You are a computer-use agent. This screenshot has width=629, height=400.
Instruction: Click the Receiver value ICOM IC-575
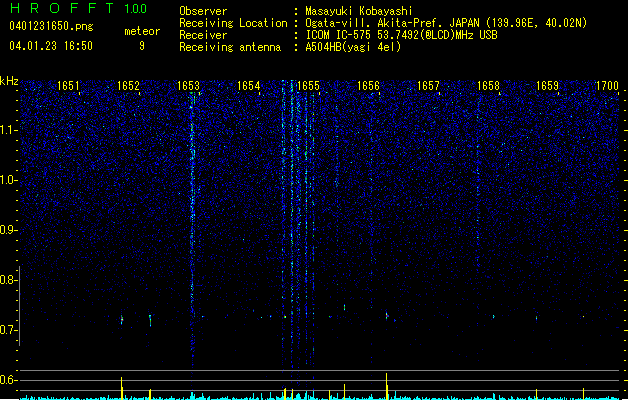339,35
